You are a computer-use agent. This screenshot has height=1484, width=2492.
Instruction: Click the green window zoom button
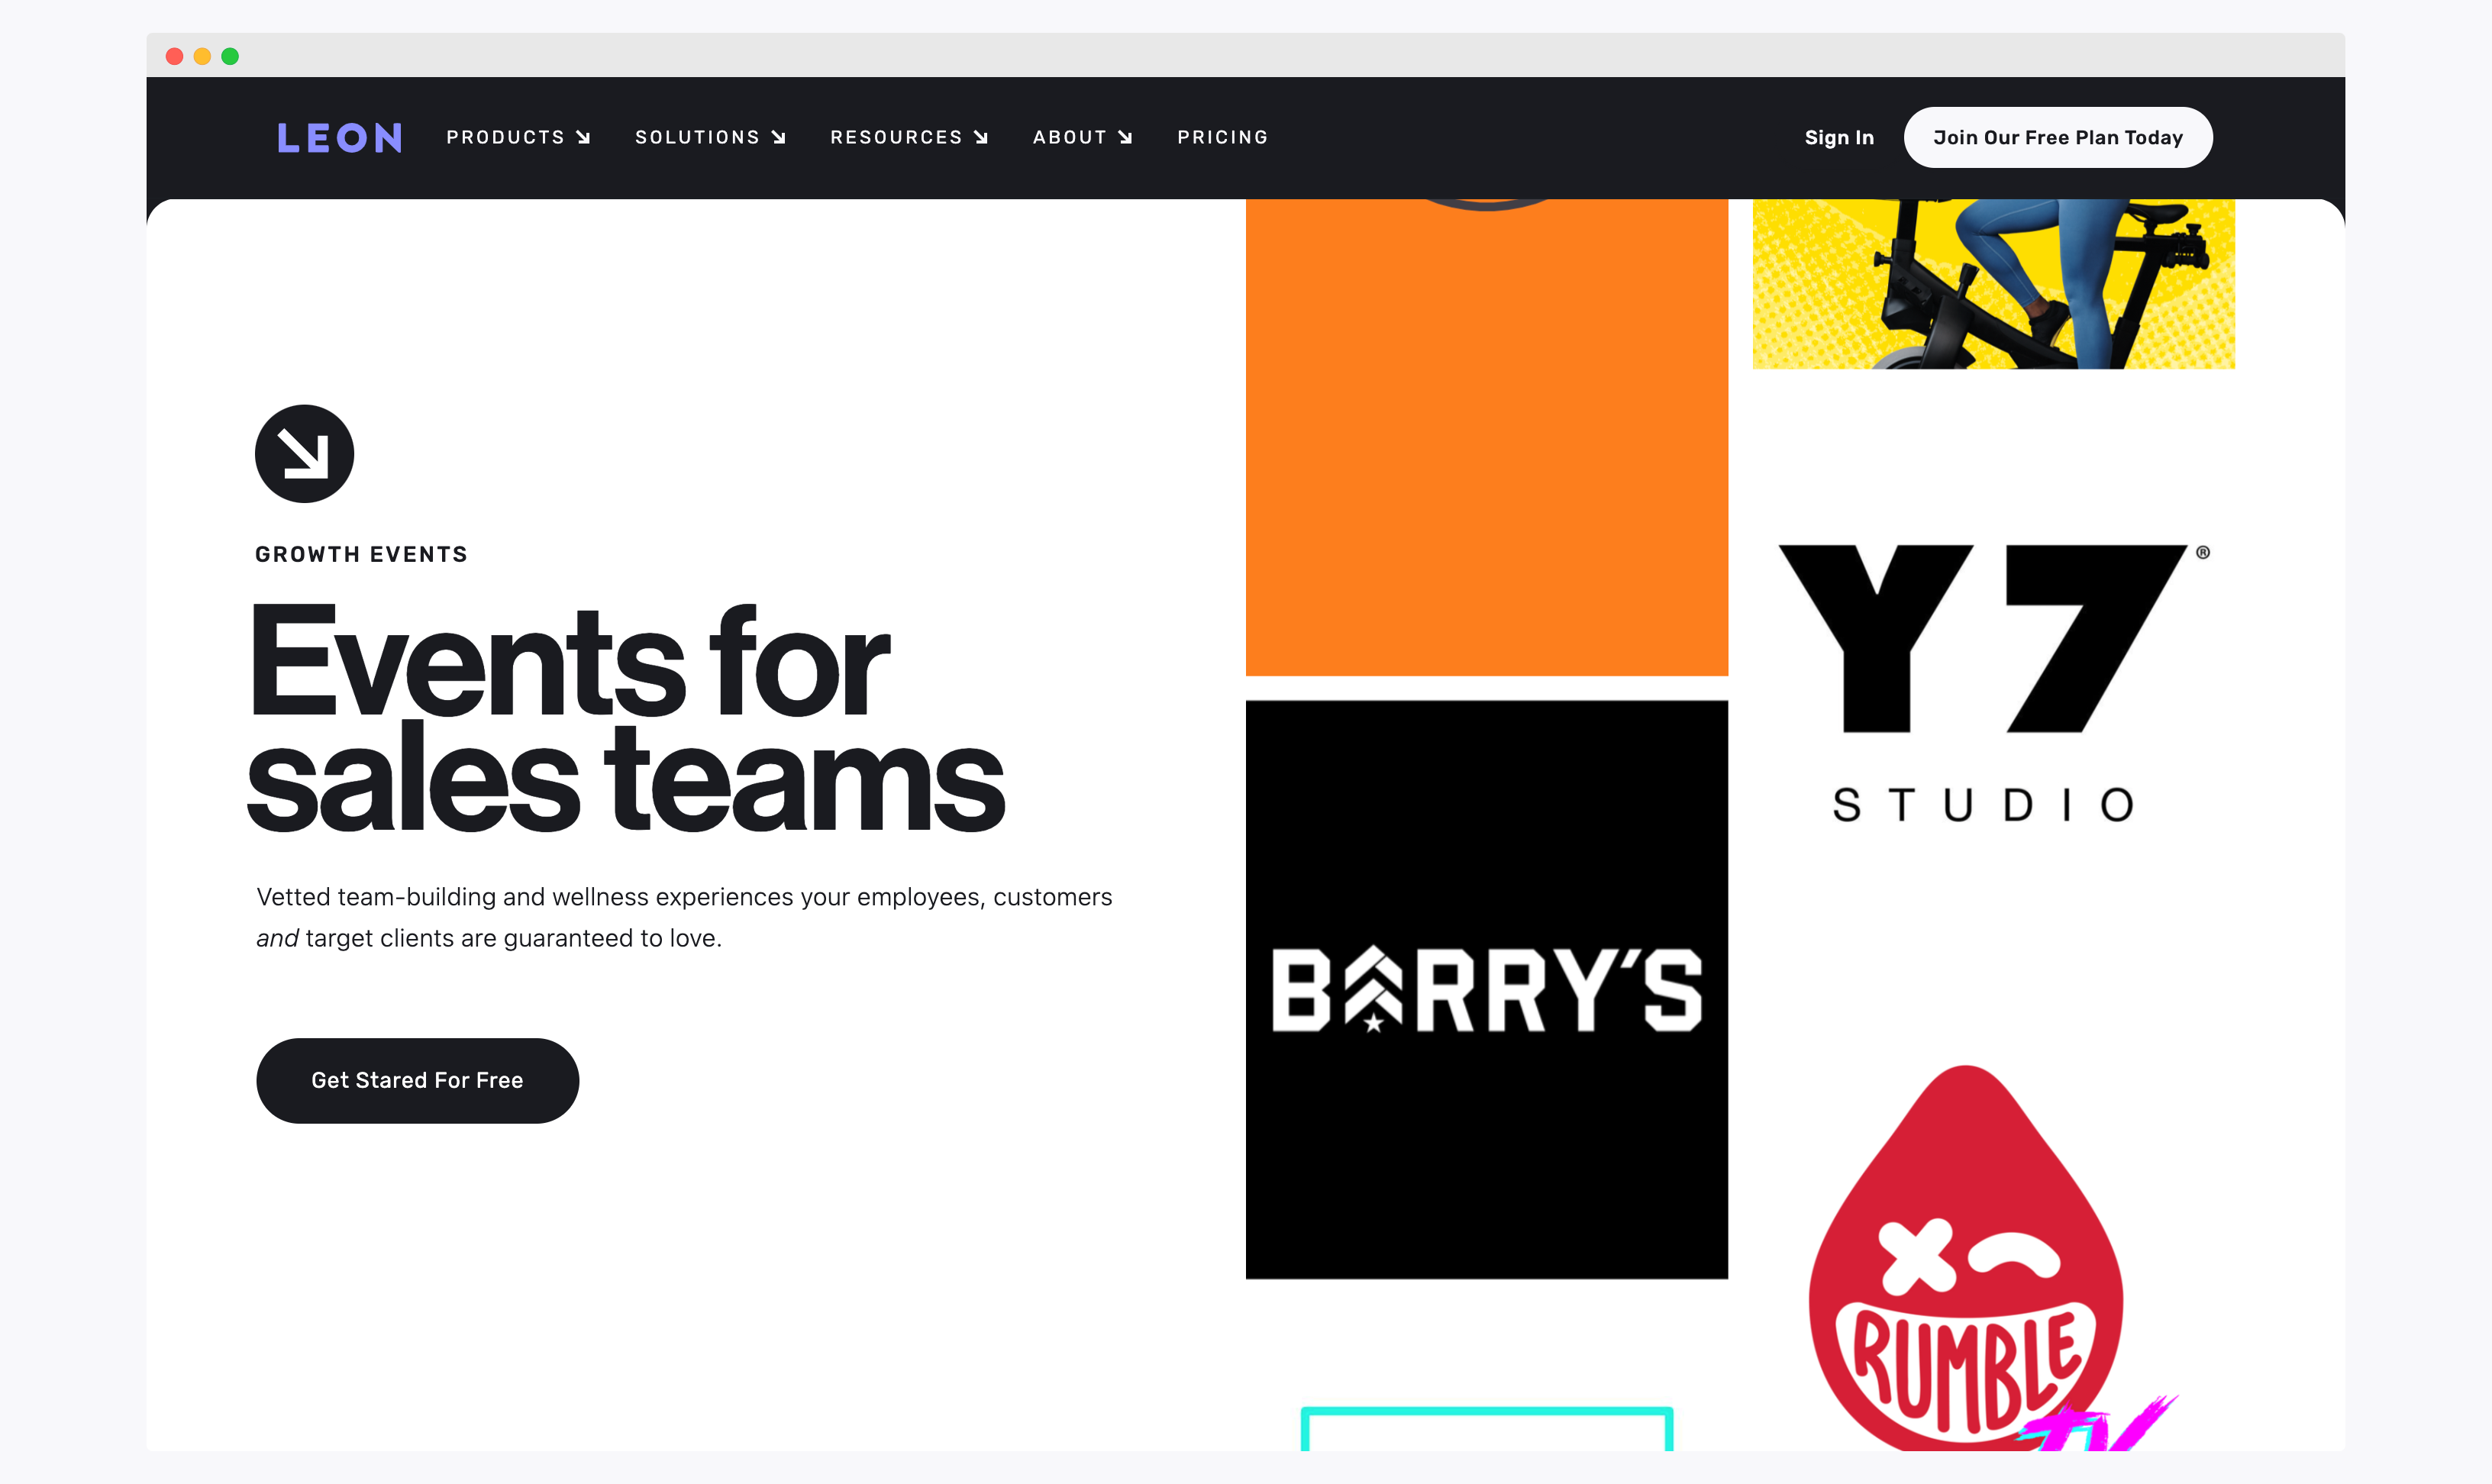pyautogui.click(x=230, y=56)
